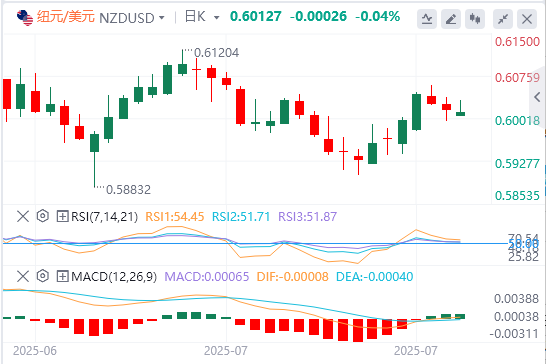The width and height of the screenshot is (546, 364).
Task: Click the 0.59277 price axis label
Action: click(x=517, y=164)
